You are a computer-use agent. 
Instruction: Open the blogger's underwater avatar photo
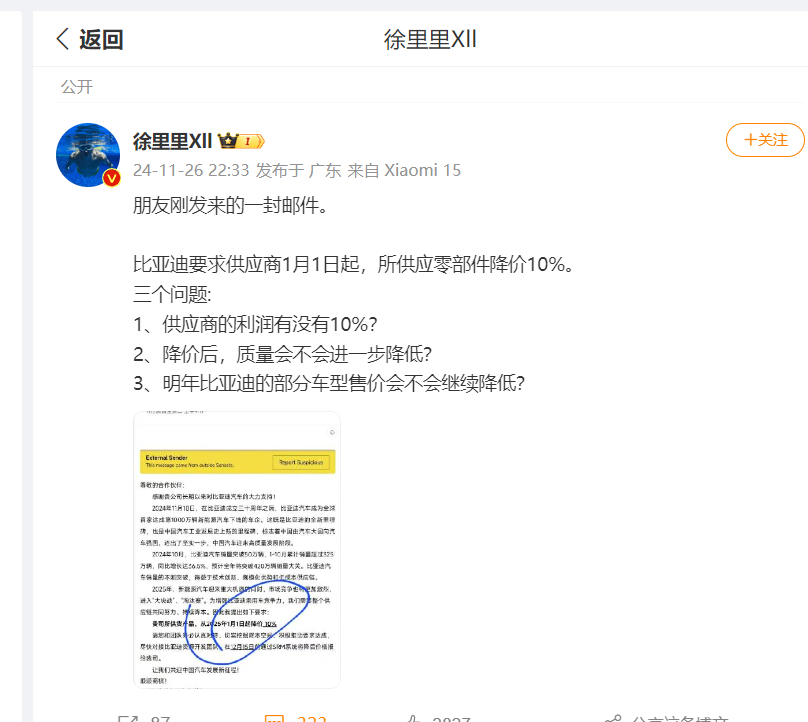point(88,155)
